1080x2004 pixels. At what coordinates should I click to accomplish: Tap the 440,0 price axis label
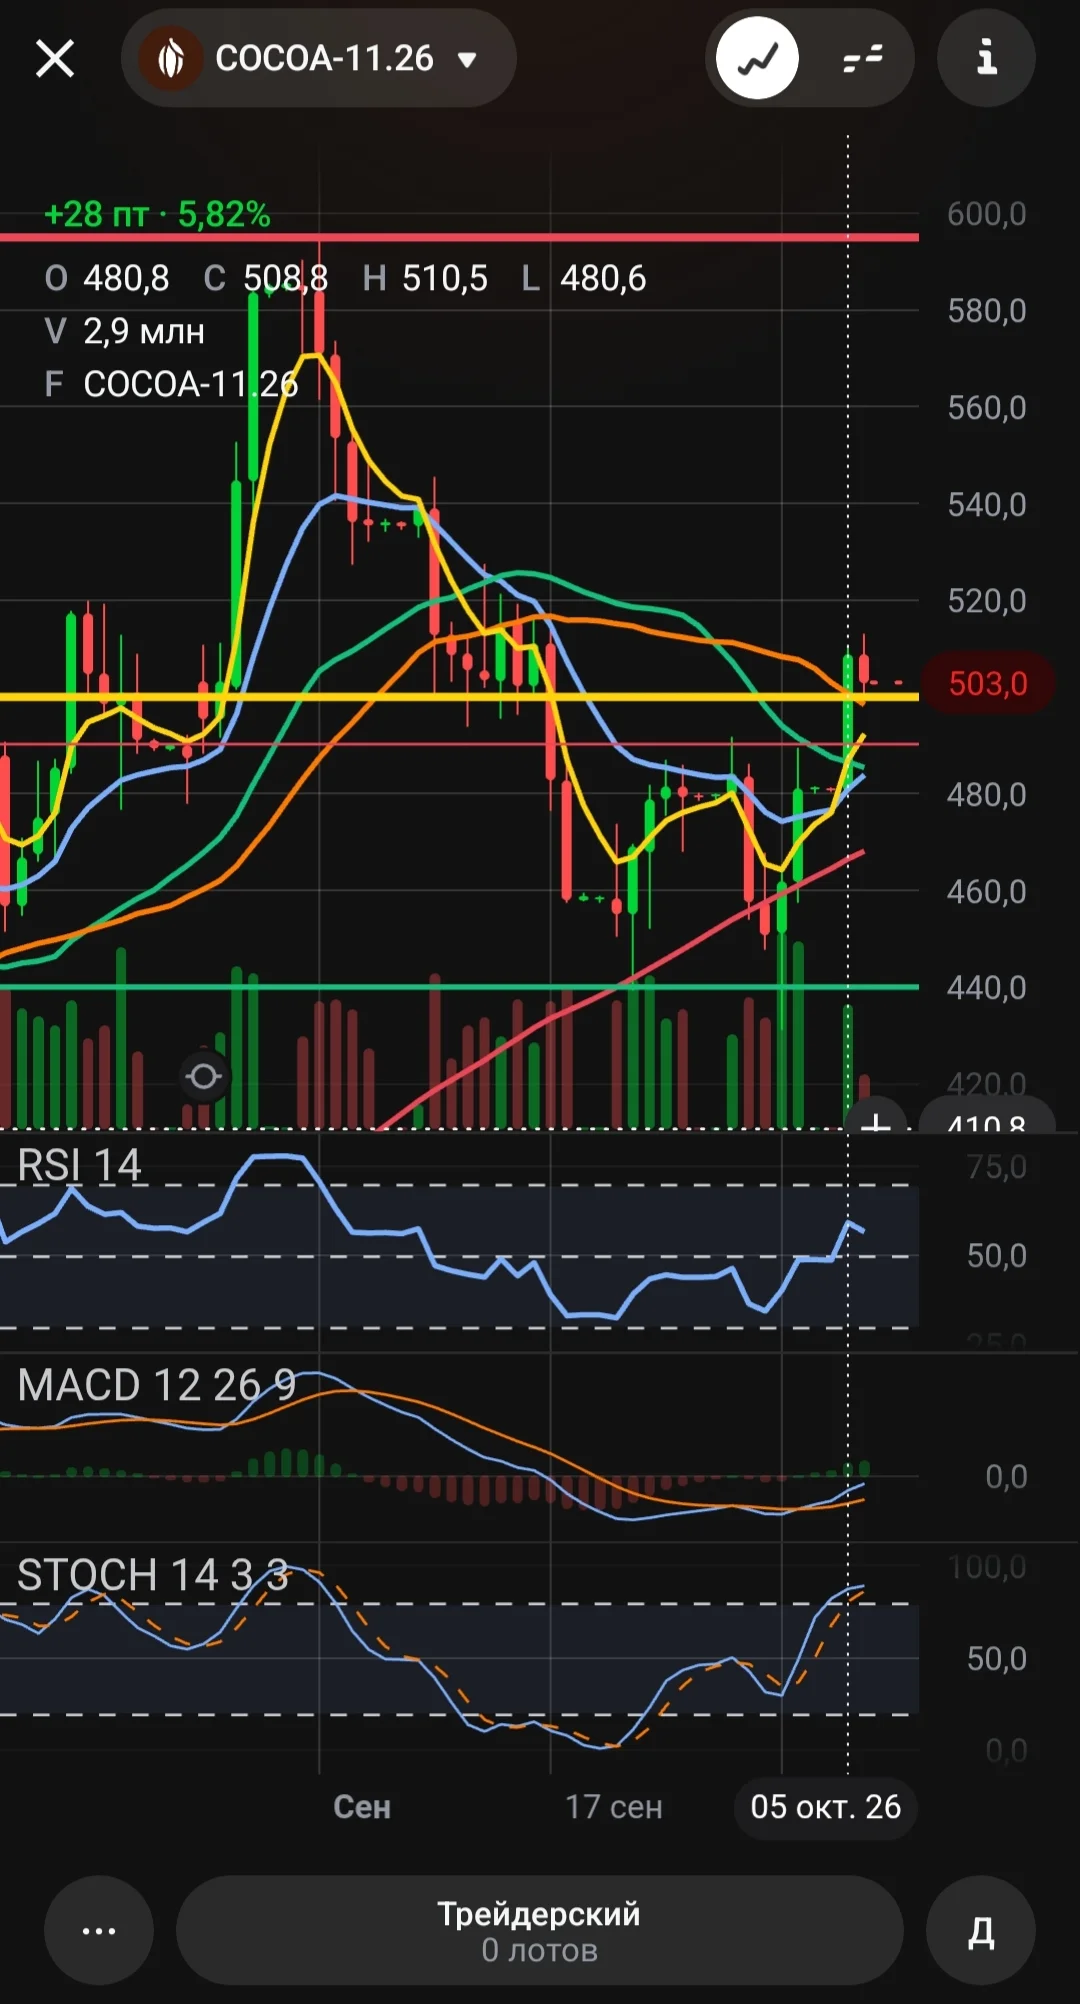(987, 987)
